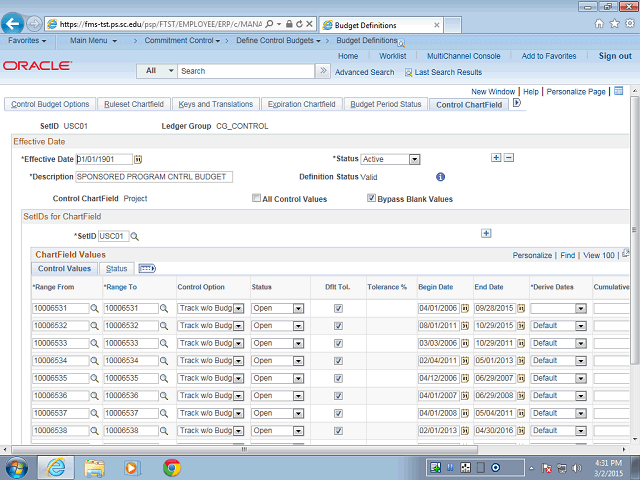This screenshot has height=480, width=640.
Task: Toggle Dflt Tol. checkbox in first row
Action: pos(338,309)
